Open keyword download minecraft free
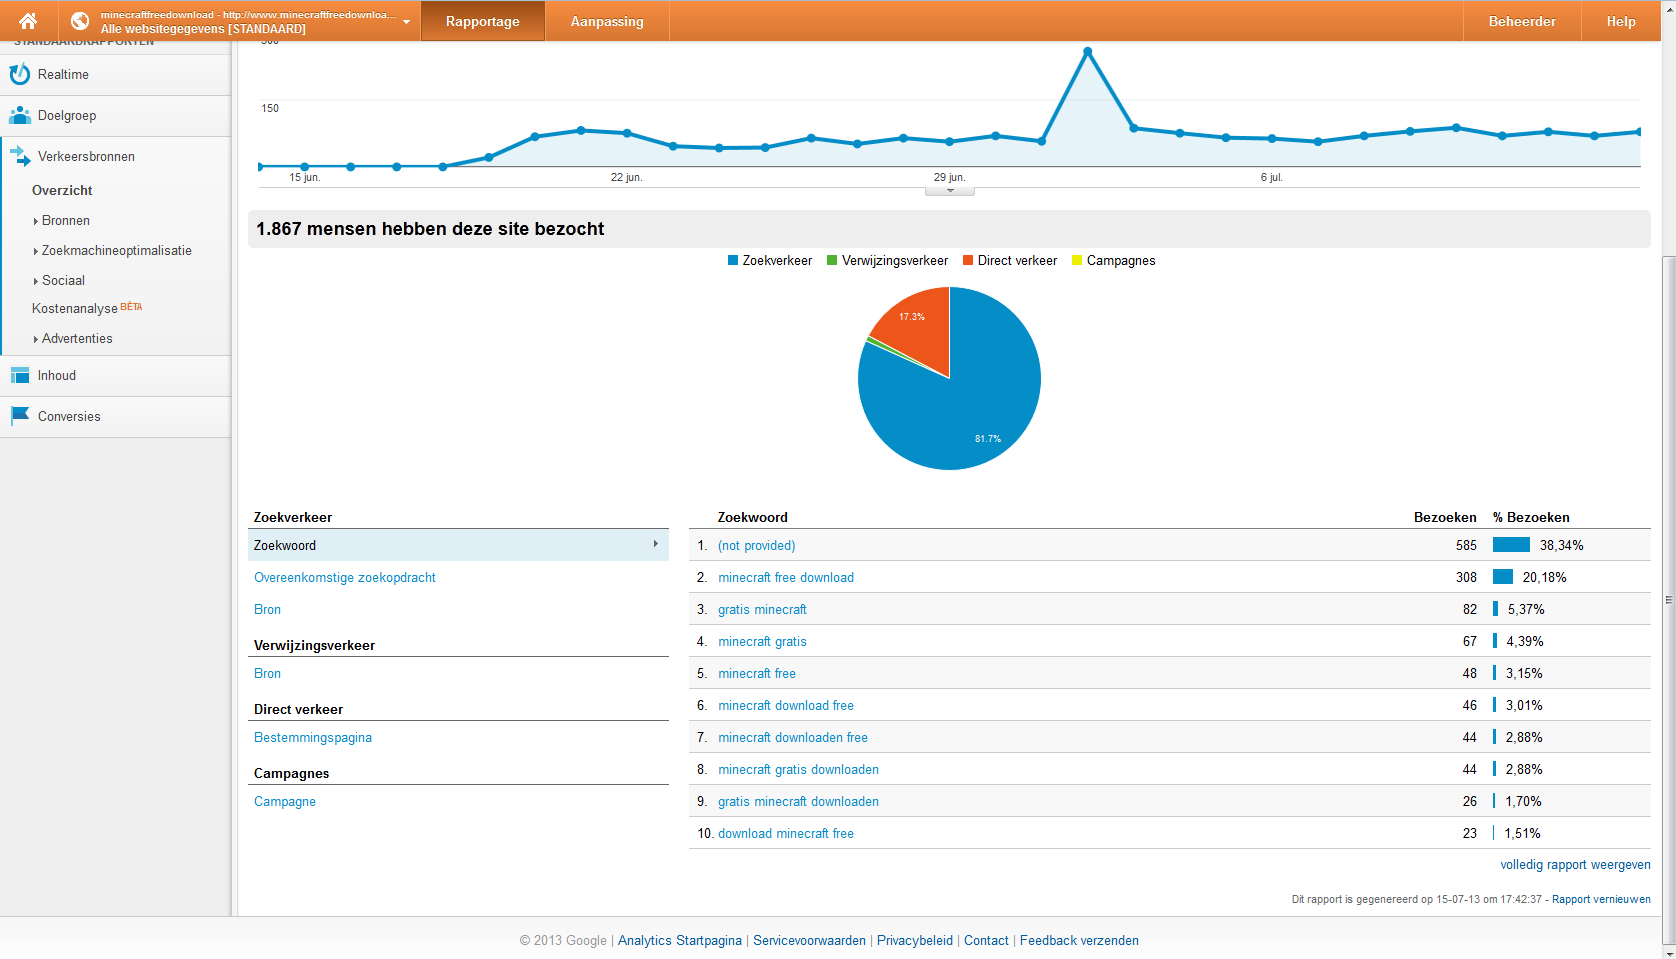 [786, 833]
